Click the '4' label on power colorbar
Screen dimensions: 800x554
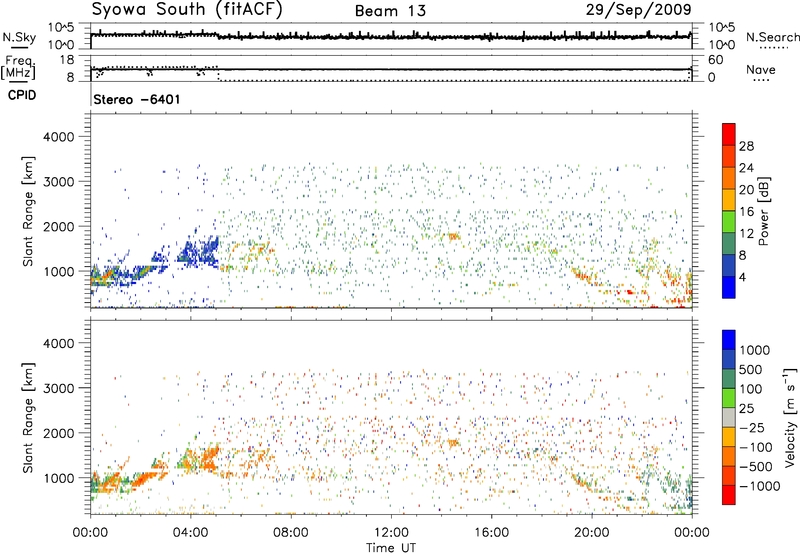tap(744, 278)
